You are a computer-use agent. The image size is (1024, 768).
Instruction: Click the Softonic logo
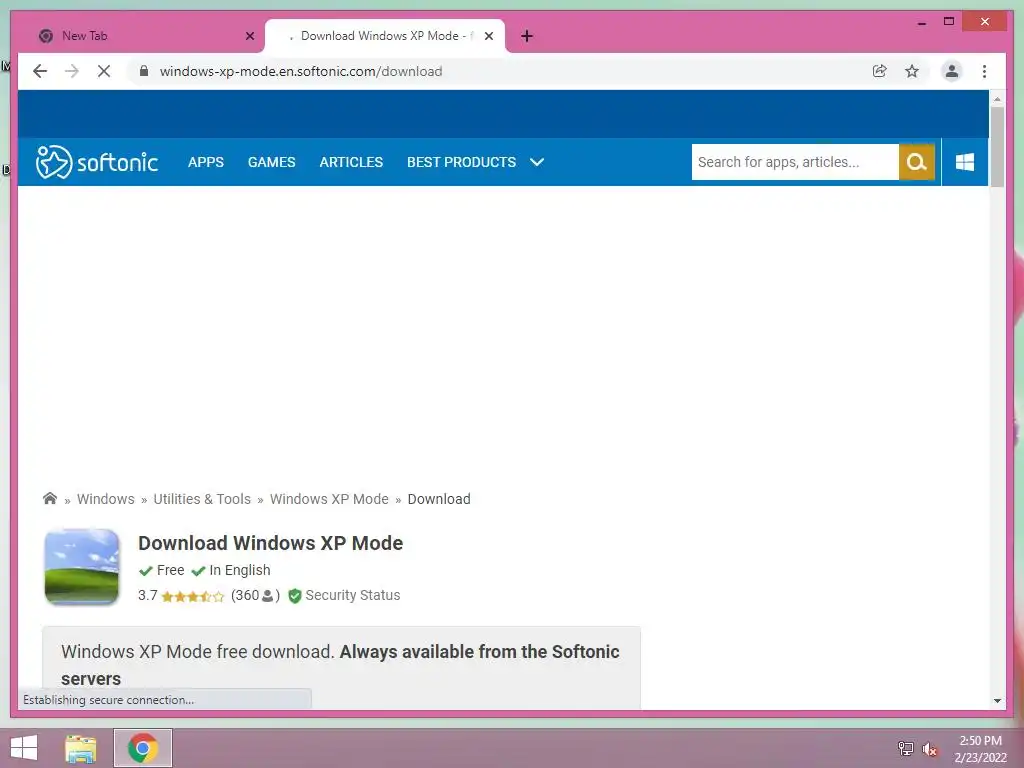point(97,162)
